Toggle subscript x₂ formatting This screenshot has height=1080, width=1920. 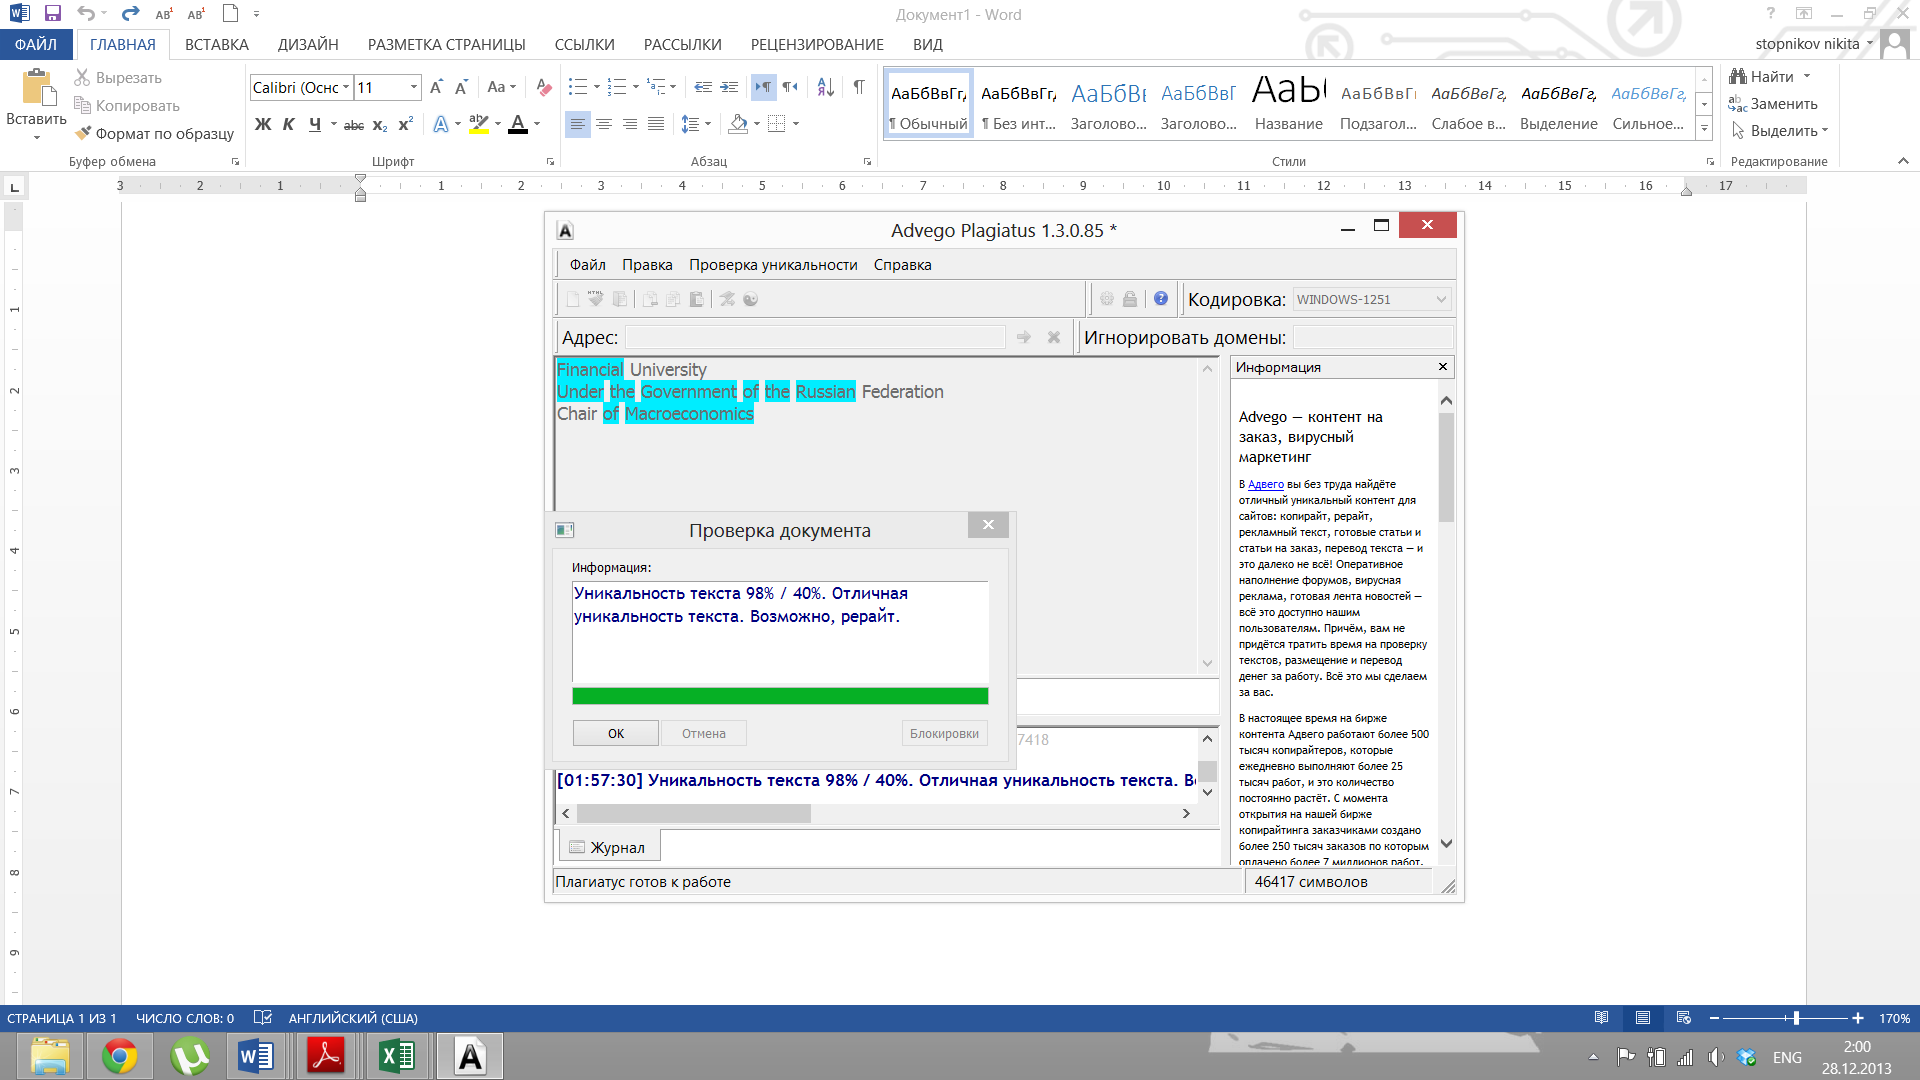[x=380, y=125]
